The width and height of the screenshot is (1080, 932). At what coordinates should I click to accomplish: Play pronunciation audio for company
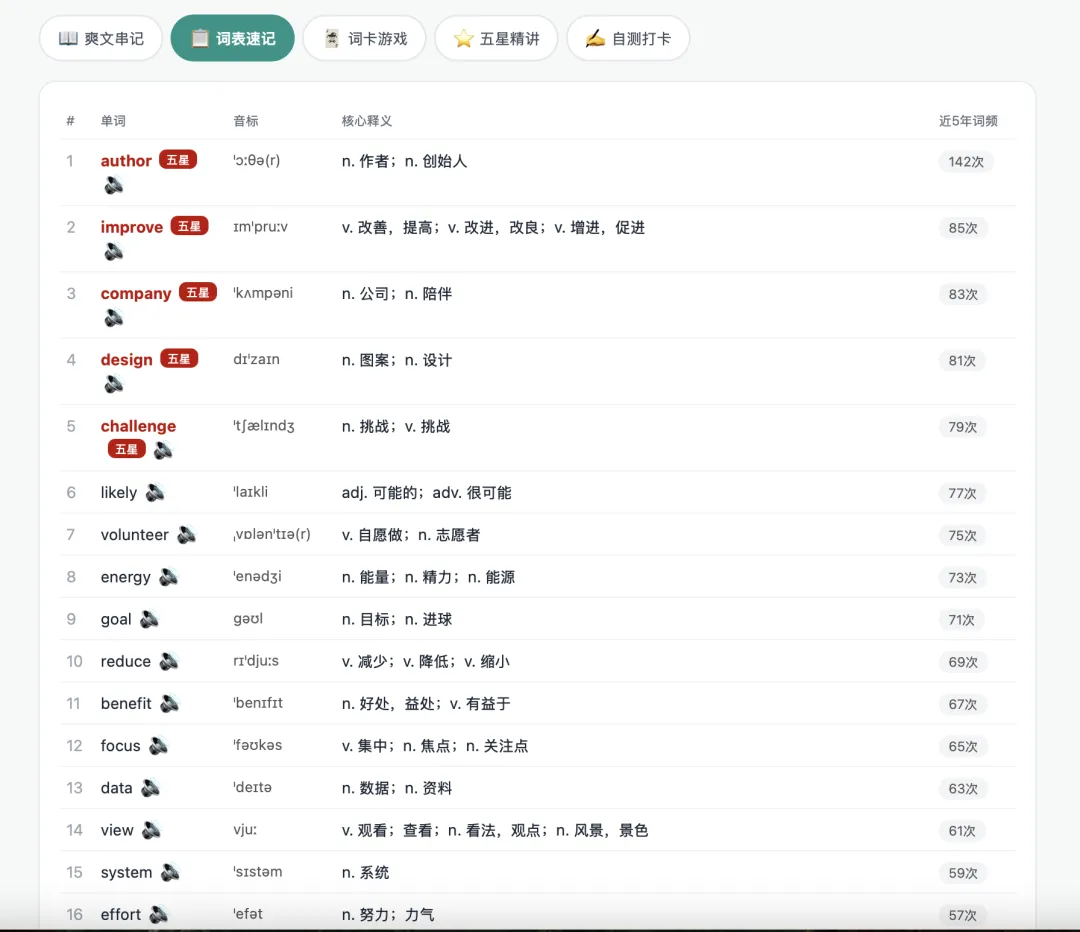114,318
